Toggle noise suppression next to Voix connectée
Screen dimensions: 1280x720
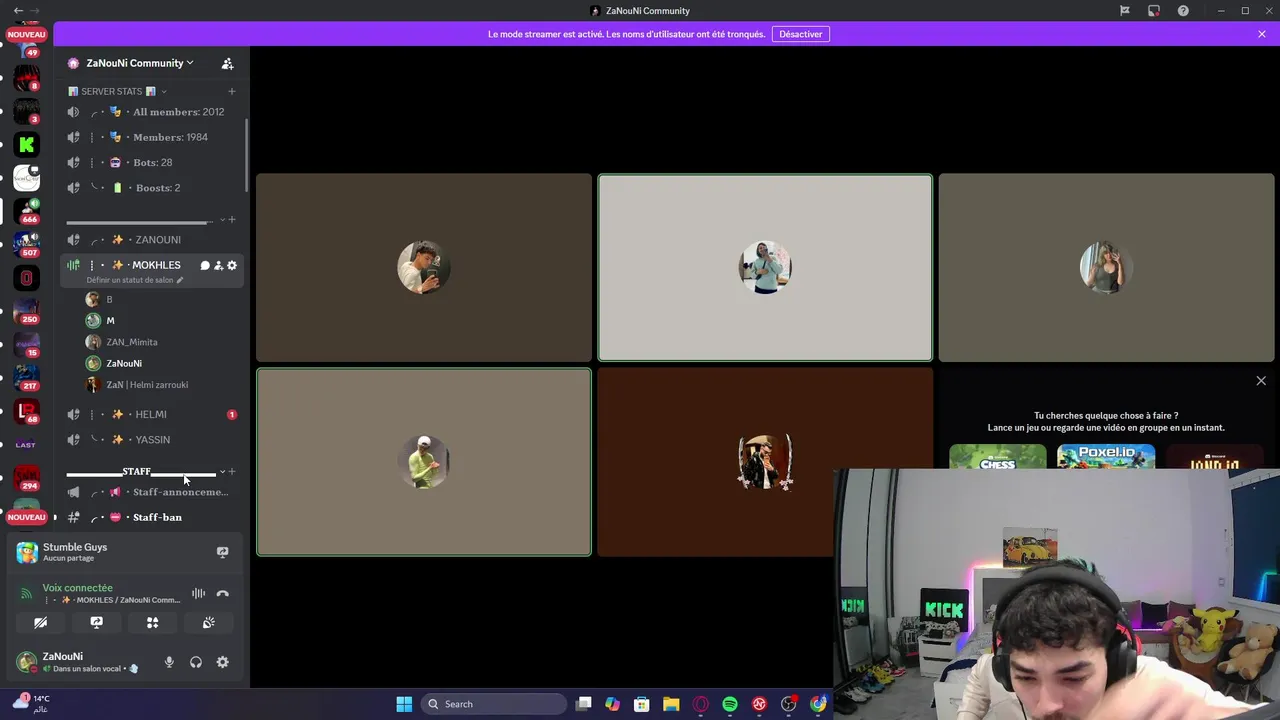pos(198,594)
